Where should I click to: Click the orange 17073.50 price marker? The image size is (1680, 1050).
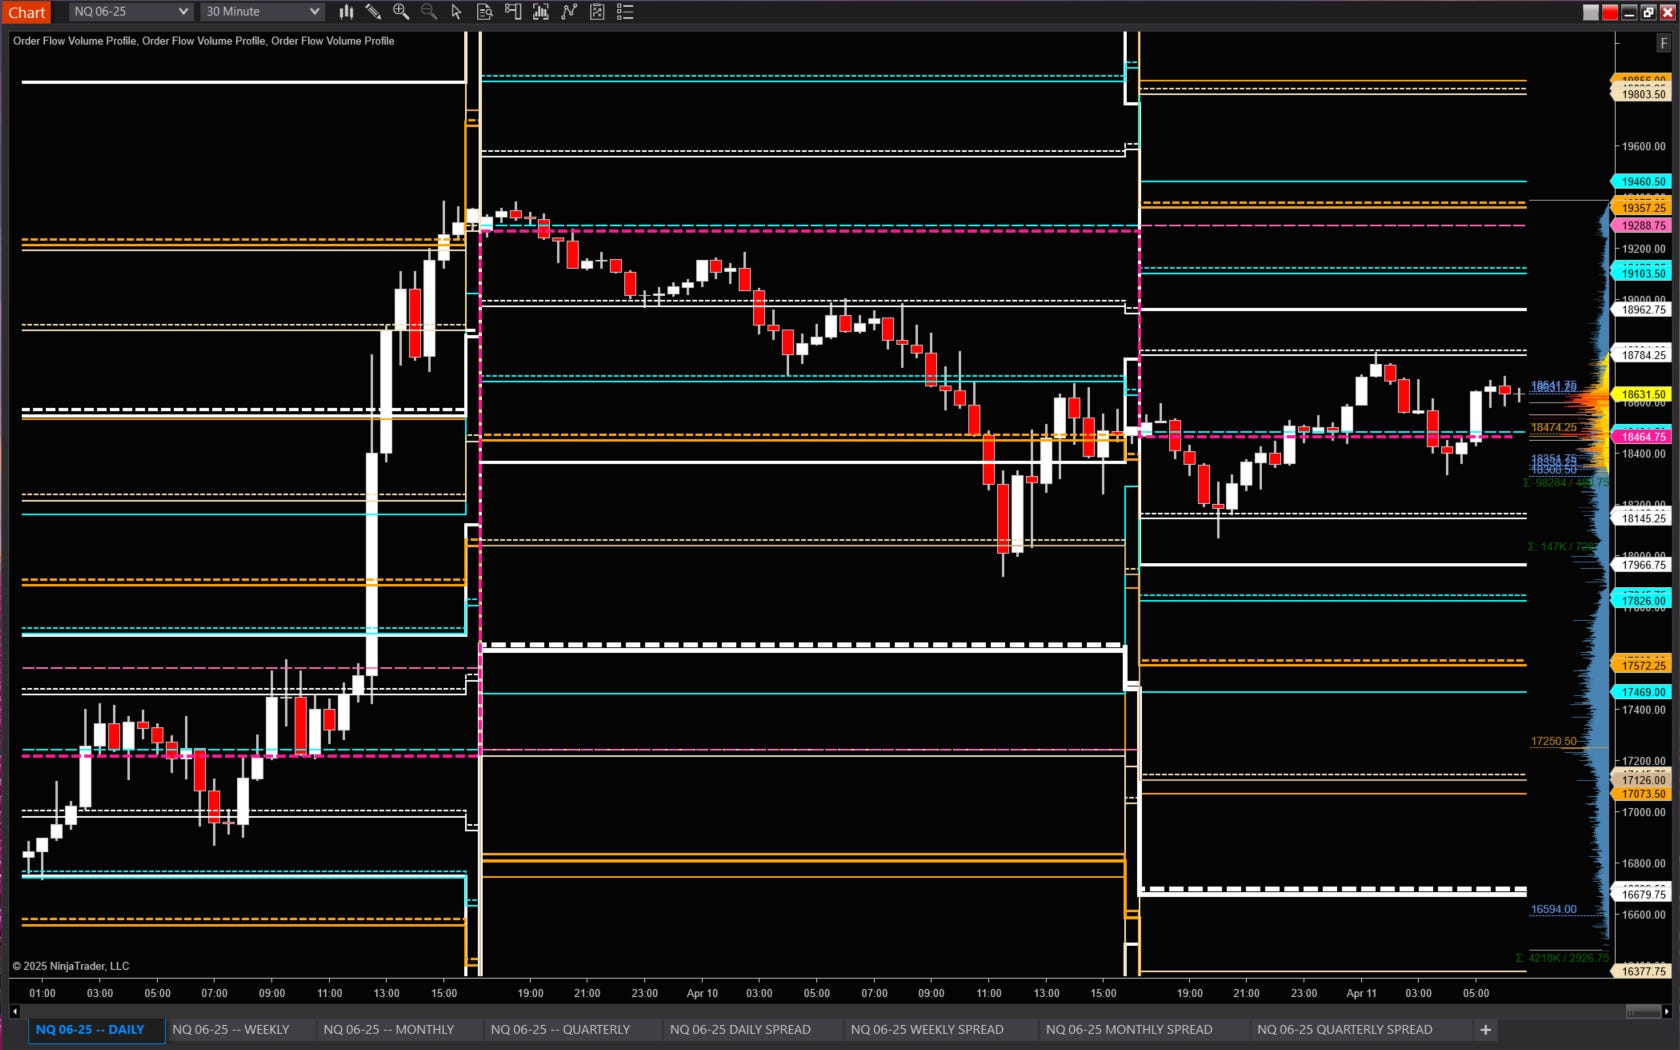click(x=1643, y=793)
